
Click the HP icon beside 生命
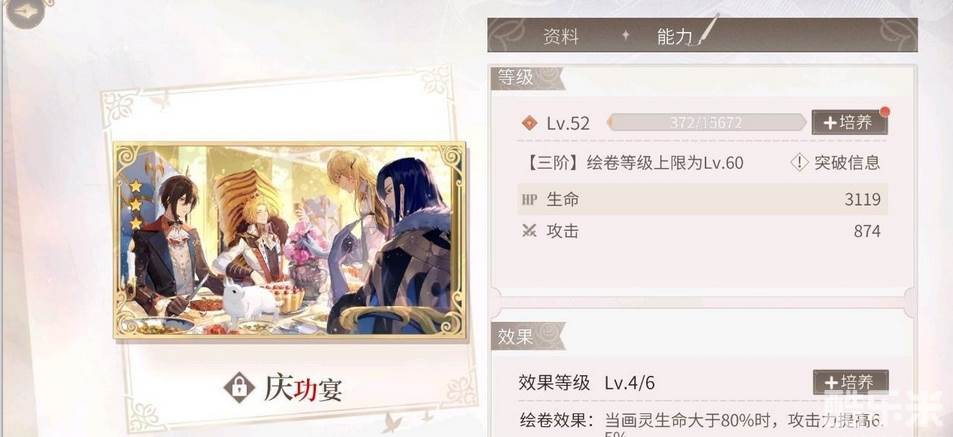pyautogui.click(x=529, y=200)
